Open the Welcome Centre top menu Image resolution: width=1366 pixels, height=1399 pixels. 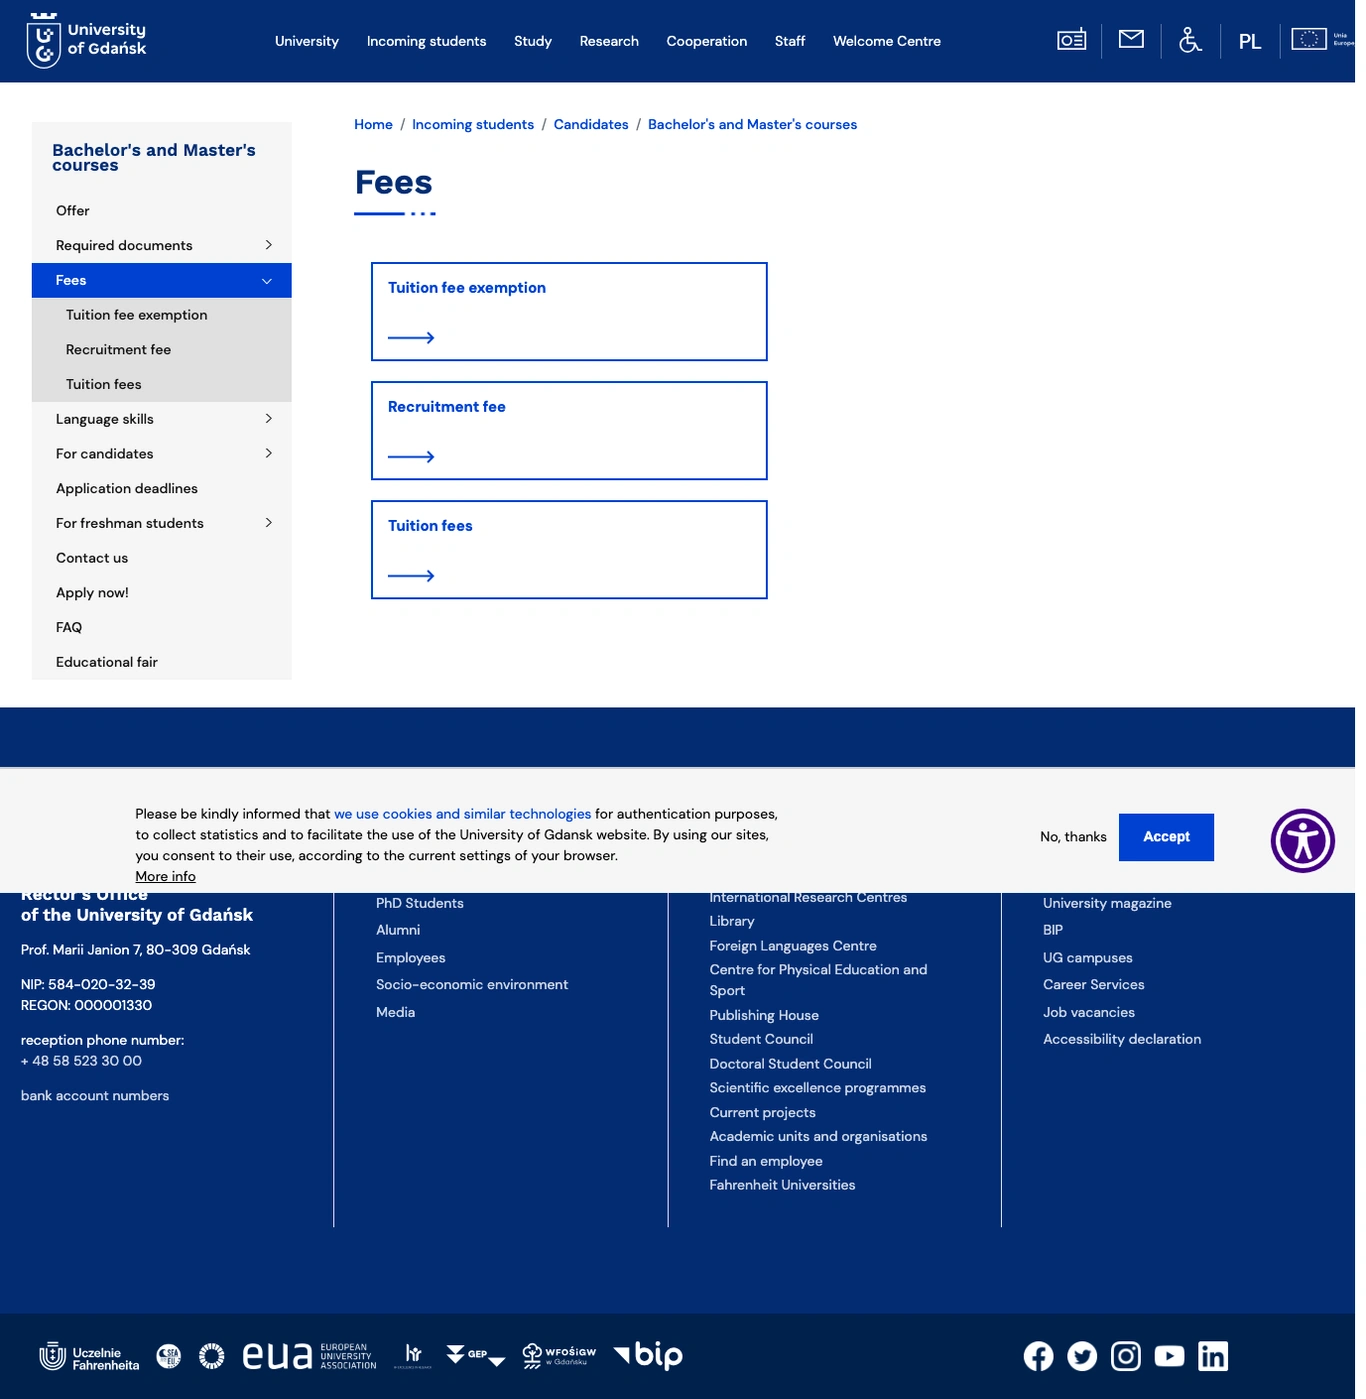pos(887,41)
